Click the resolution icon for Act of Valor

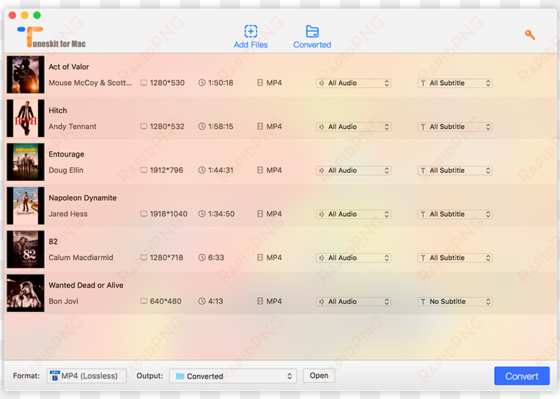[x=144, y=83]
